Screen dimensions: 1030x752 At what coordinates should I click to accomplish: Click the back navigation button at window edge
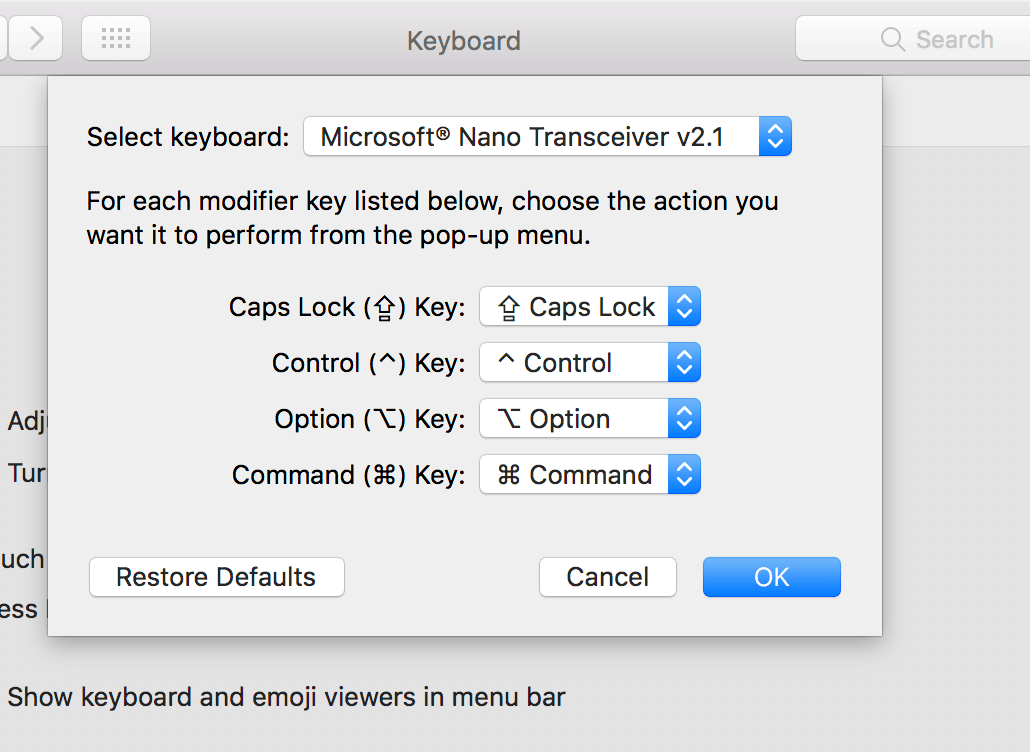(x=3, y=39)
